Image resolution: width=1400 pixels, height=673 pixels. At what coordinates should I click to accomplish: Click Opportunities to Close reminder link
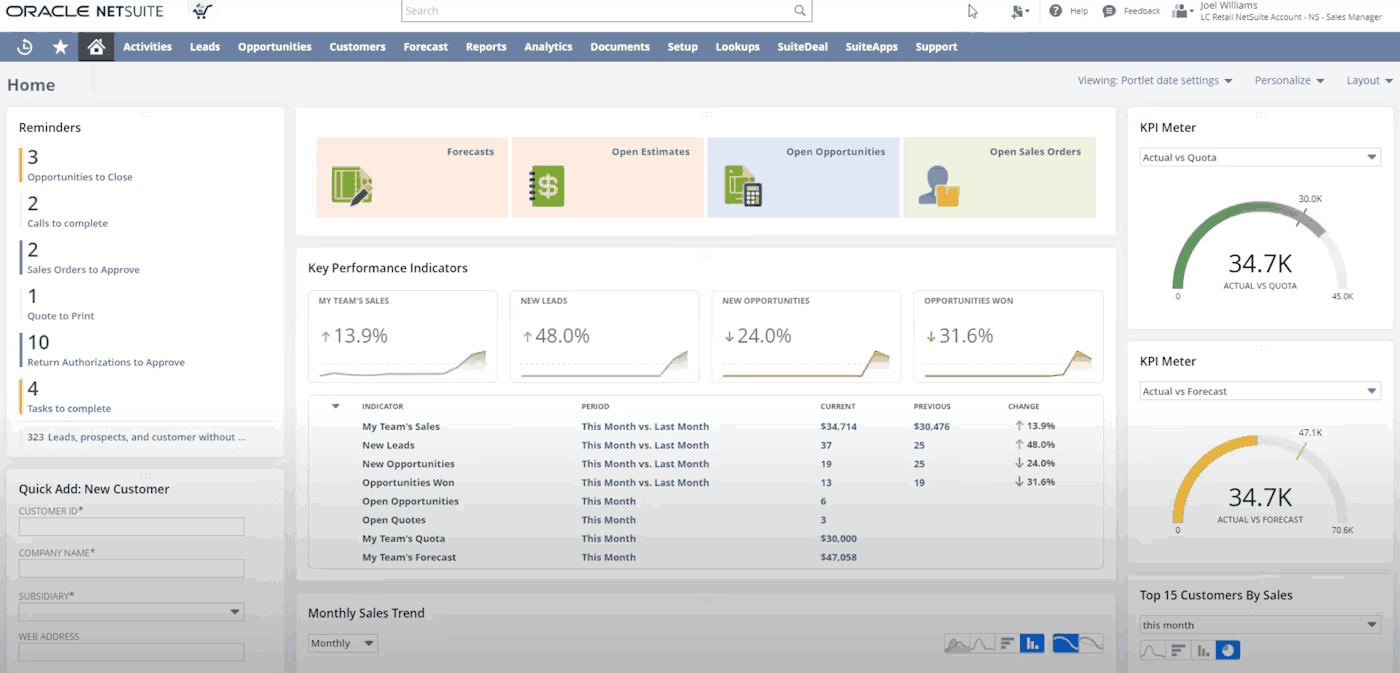click(80, 177)
